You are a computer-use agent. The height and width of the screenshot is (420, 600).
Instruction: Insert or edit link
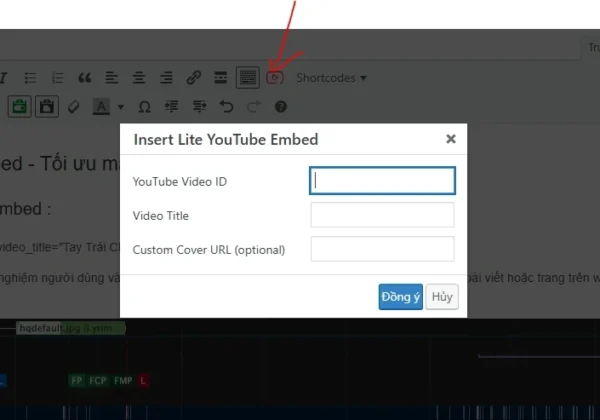[x=194, y=78]
